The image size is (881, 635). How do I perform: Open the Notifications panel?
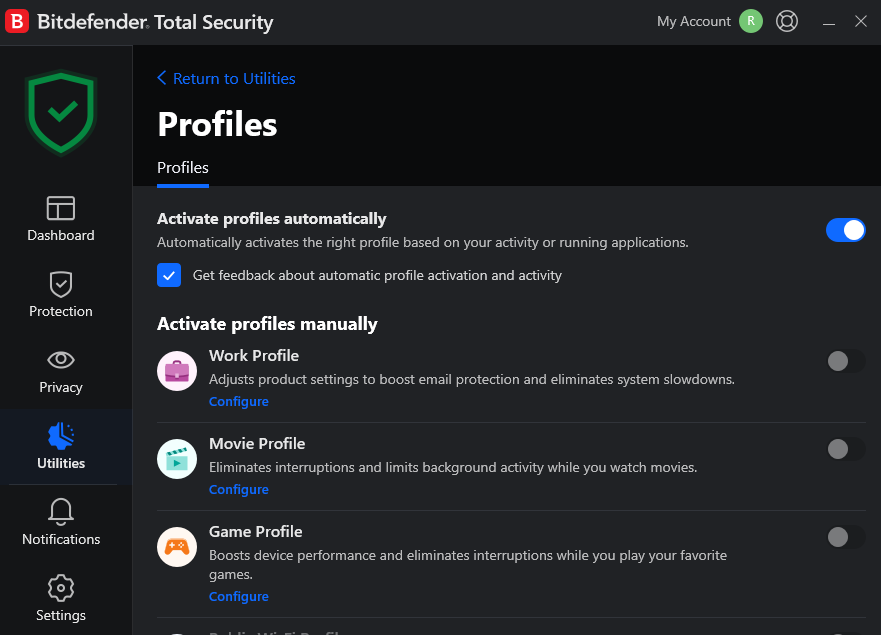click(61, 522)
